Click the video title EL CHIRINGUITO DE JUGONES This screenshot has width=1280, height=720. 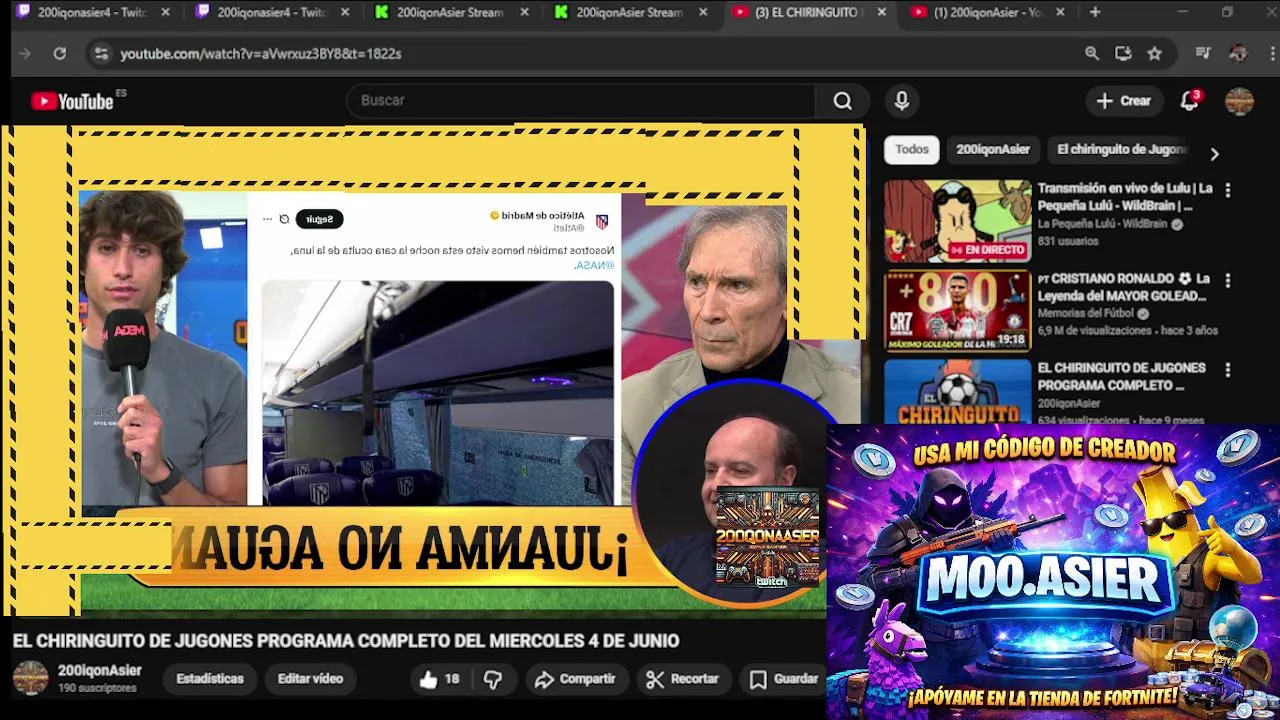click(x=345, y=641)
